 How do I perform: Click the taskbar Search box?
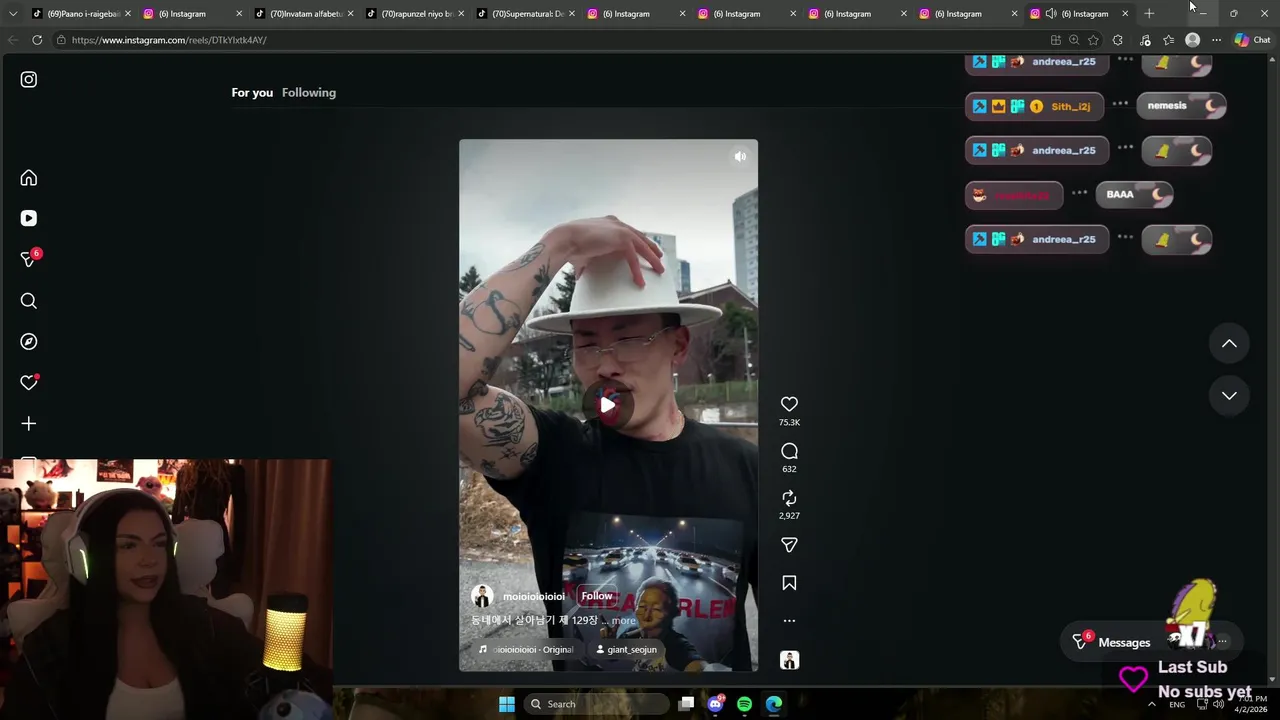[597, 704]
